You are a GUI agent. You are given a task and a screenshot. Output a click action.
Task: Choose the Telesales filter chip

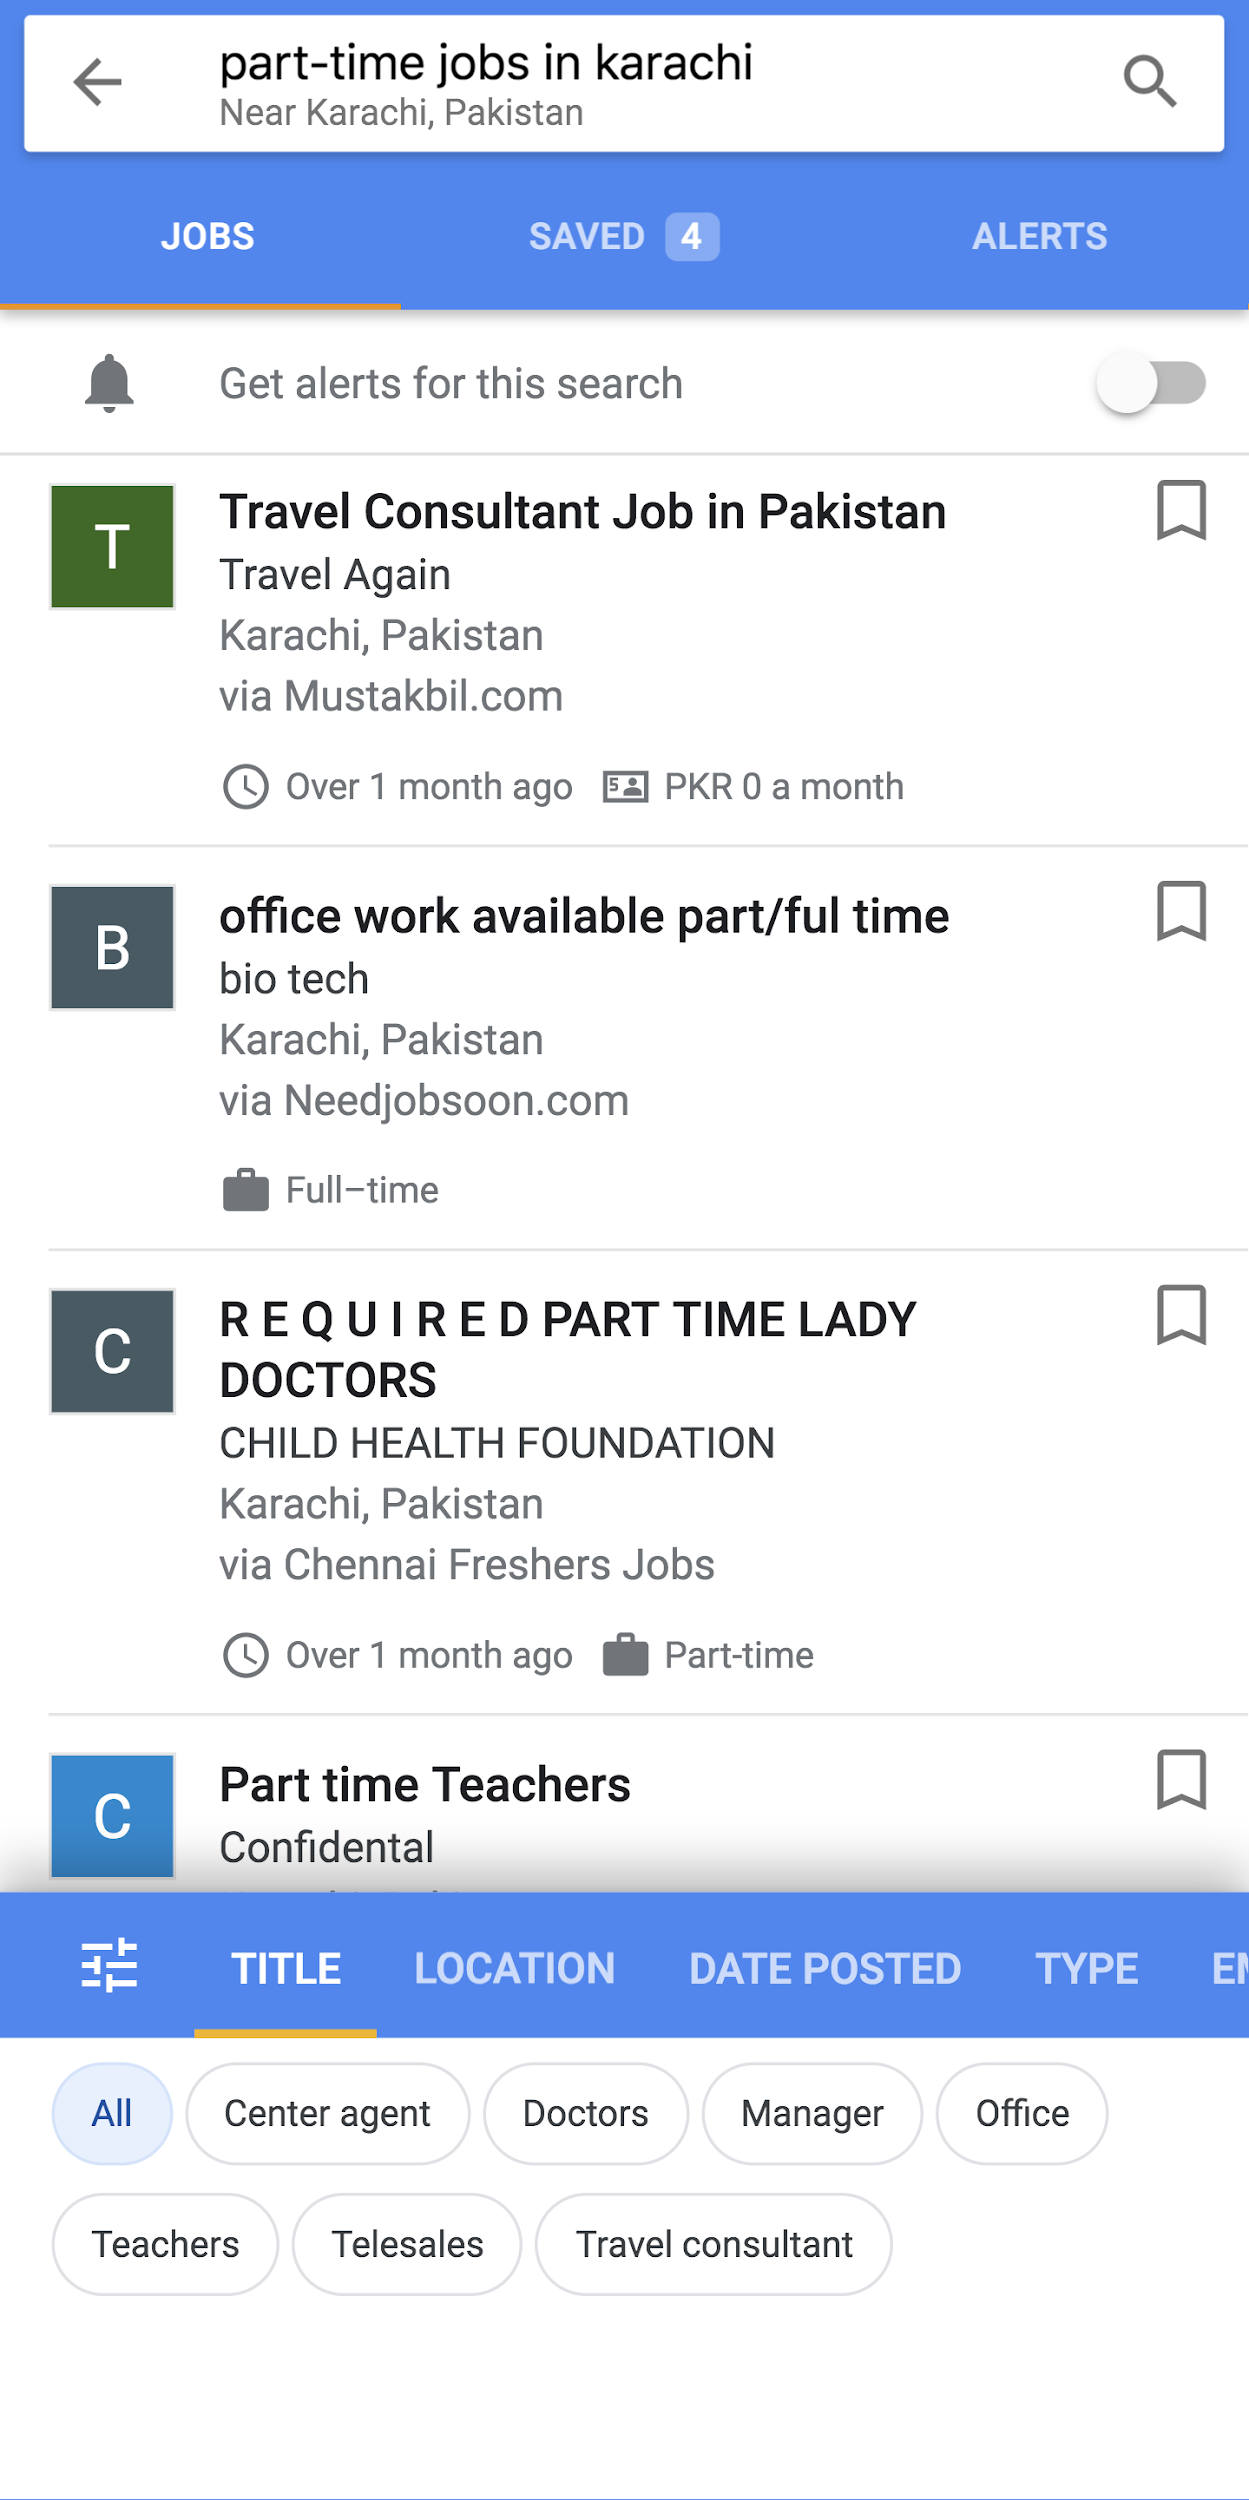click(407, 2244)
